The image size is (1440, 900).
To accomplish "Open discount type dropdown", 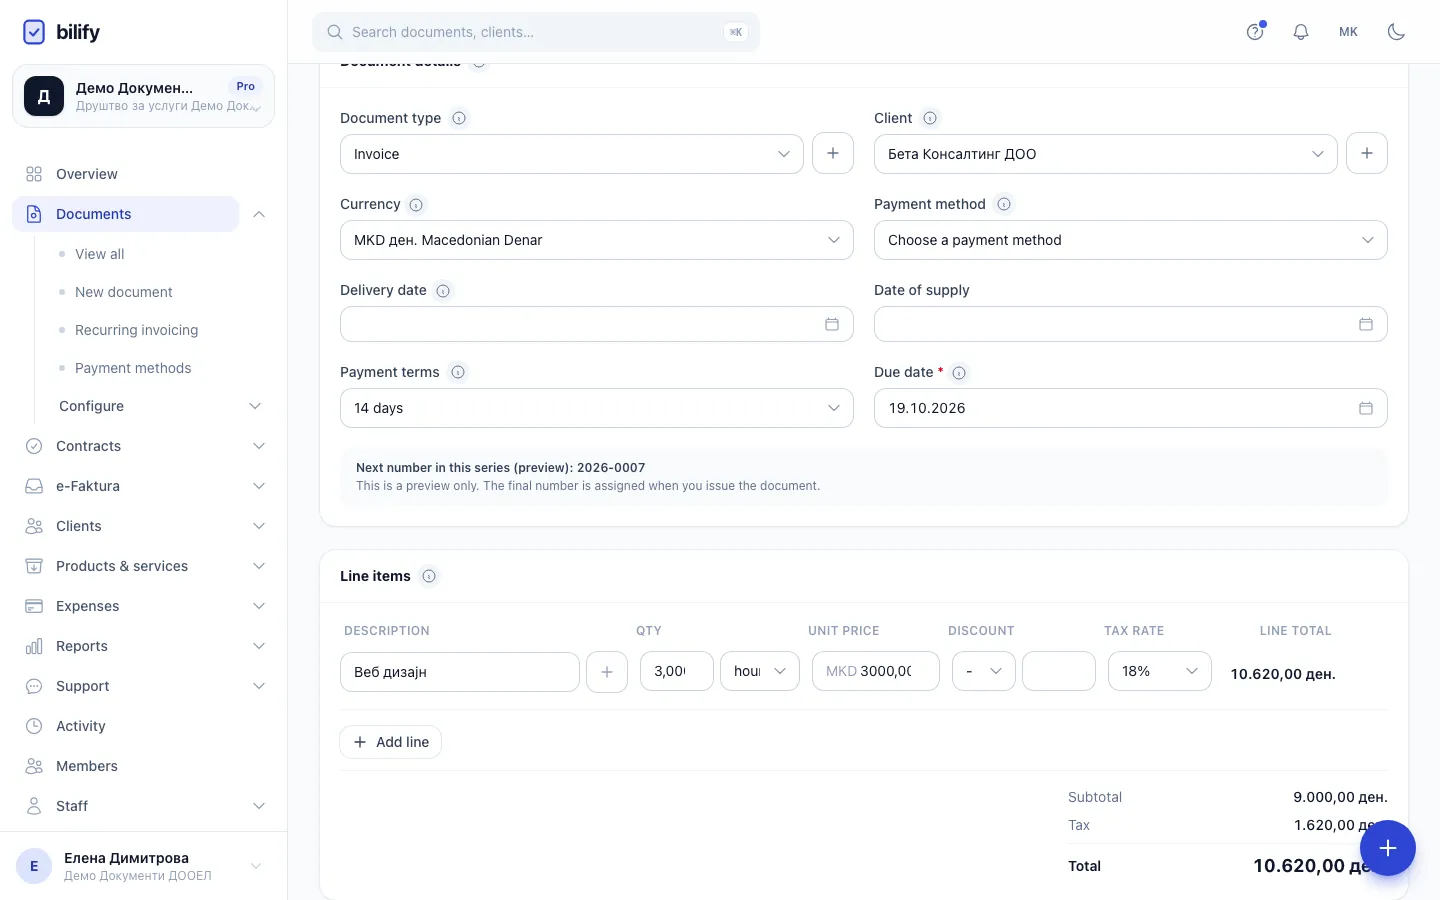I will pyautogui.click(x=984, y=671).
